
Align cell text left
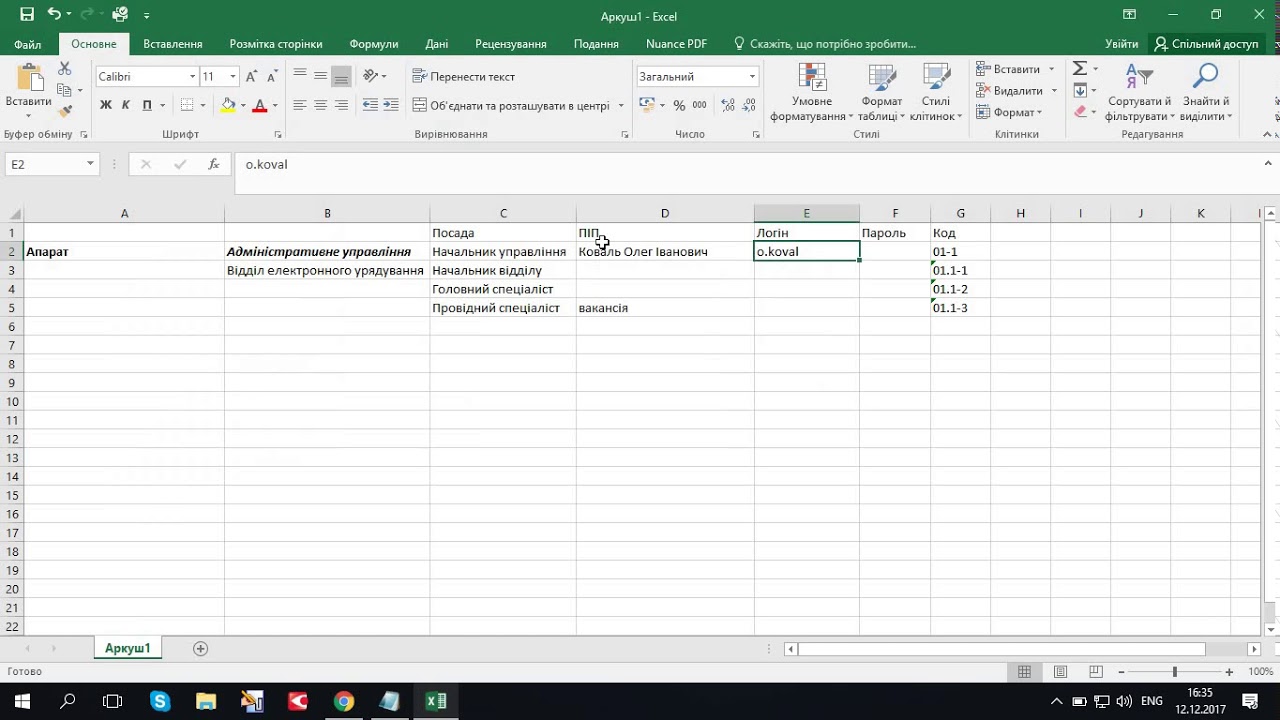tap(300, 105)
